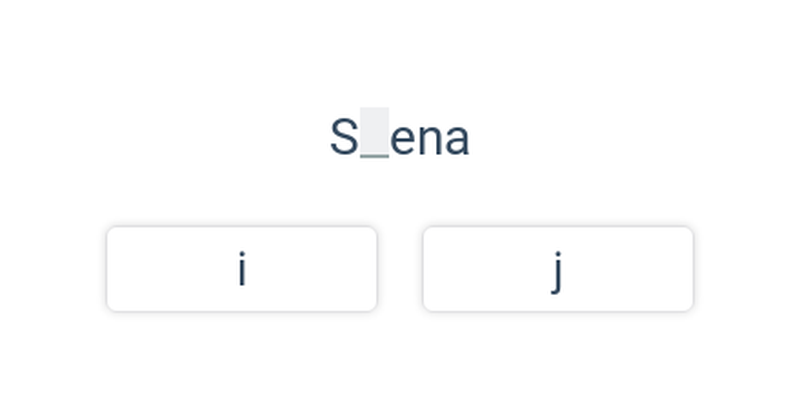Viewport: 800px width, 400px height.
Task: Click the capital S in the word
Action: pyautogui.click(x=344, y=137)
